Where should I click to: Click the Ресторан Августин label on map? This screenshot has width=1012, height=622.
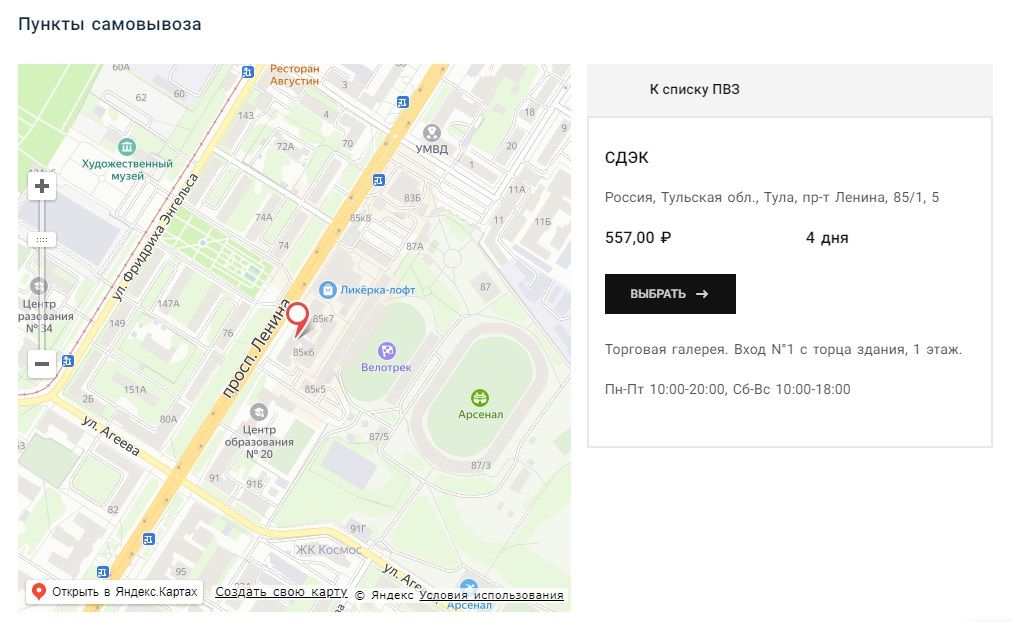click(294, 75)
